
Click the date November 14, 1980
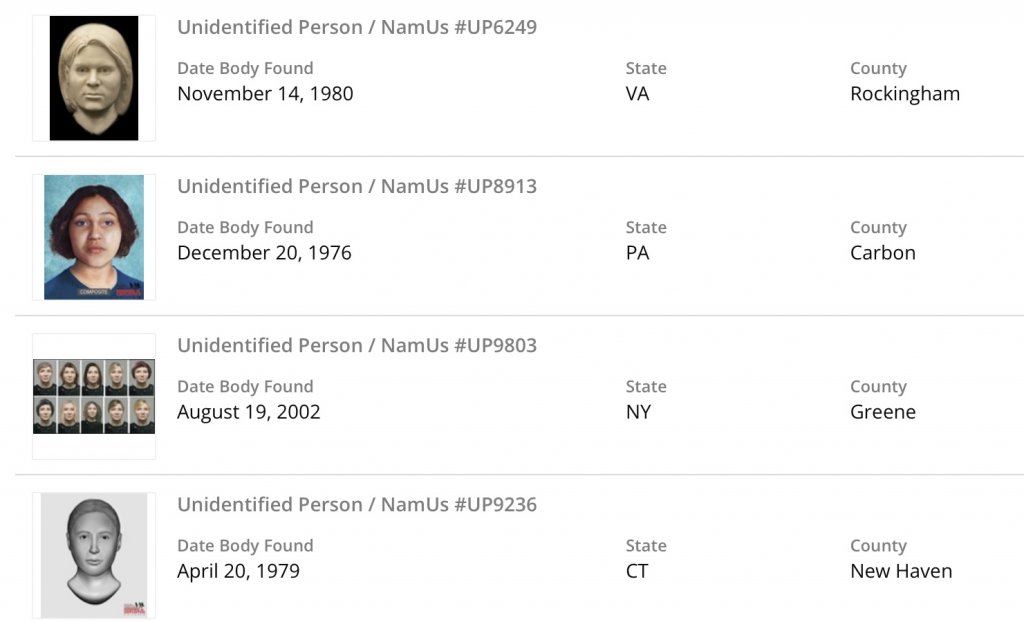point(265,94)
